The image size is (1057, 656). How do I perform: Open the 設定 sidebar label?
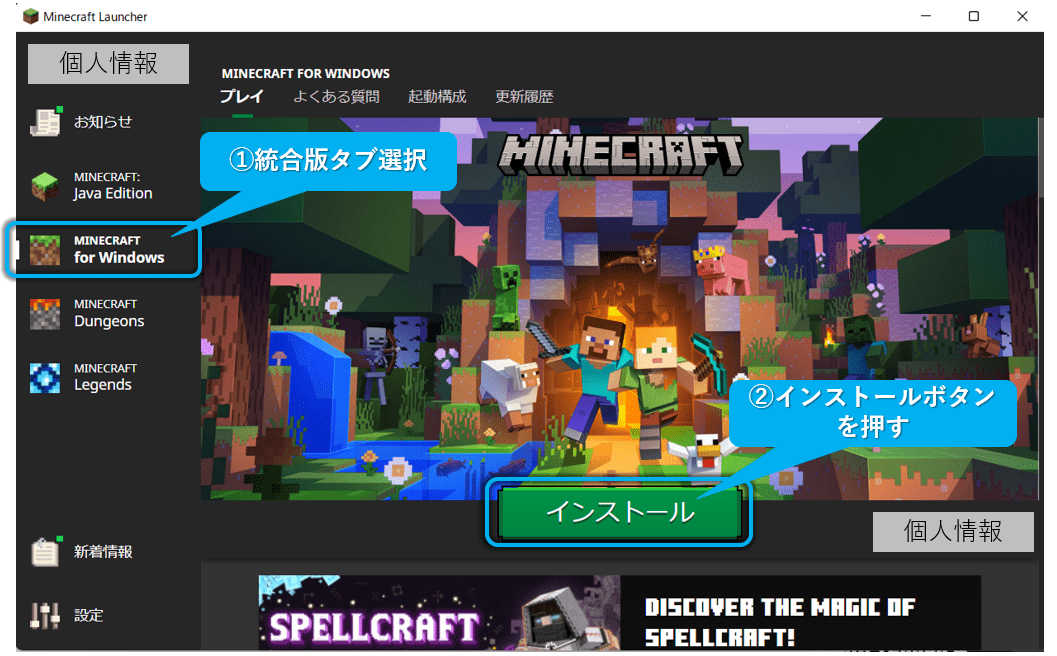pos(88,615)
